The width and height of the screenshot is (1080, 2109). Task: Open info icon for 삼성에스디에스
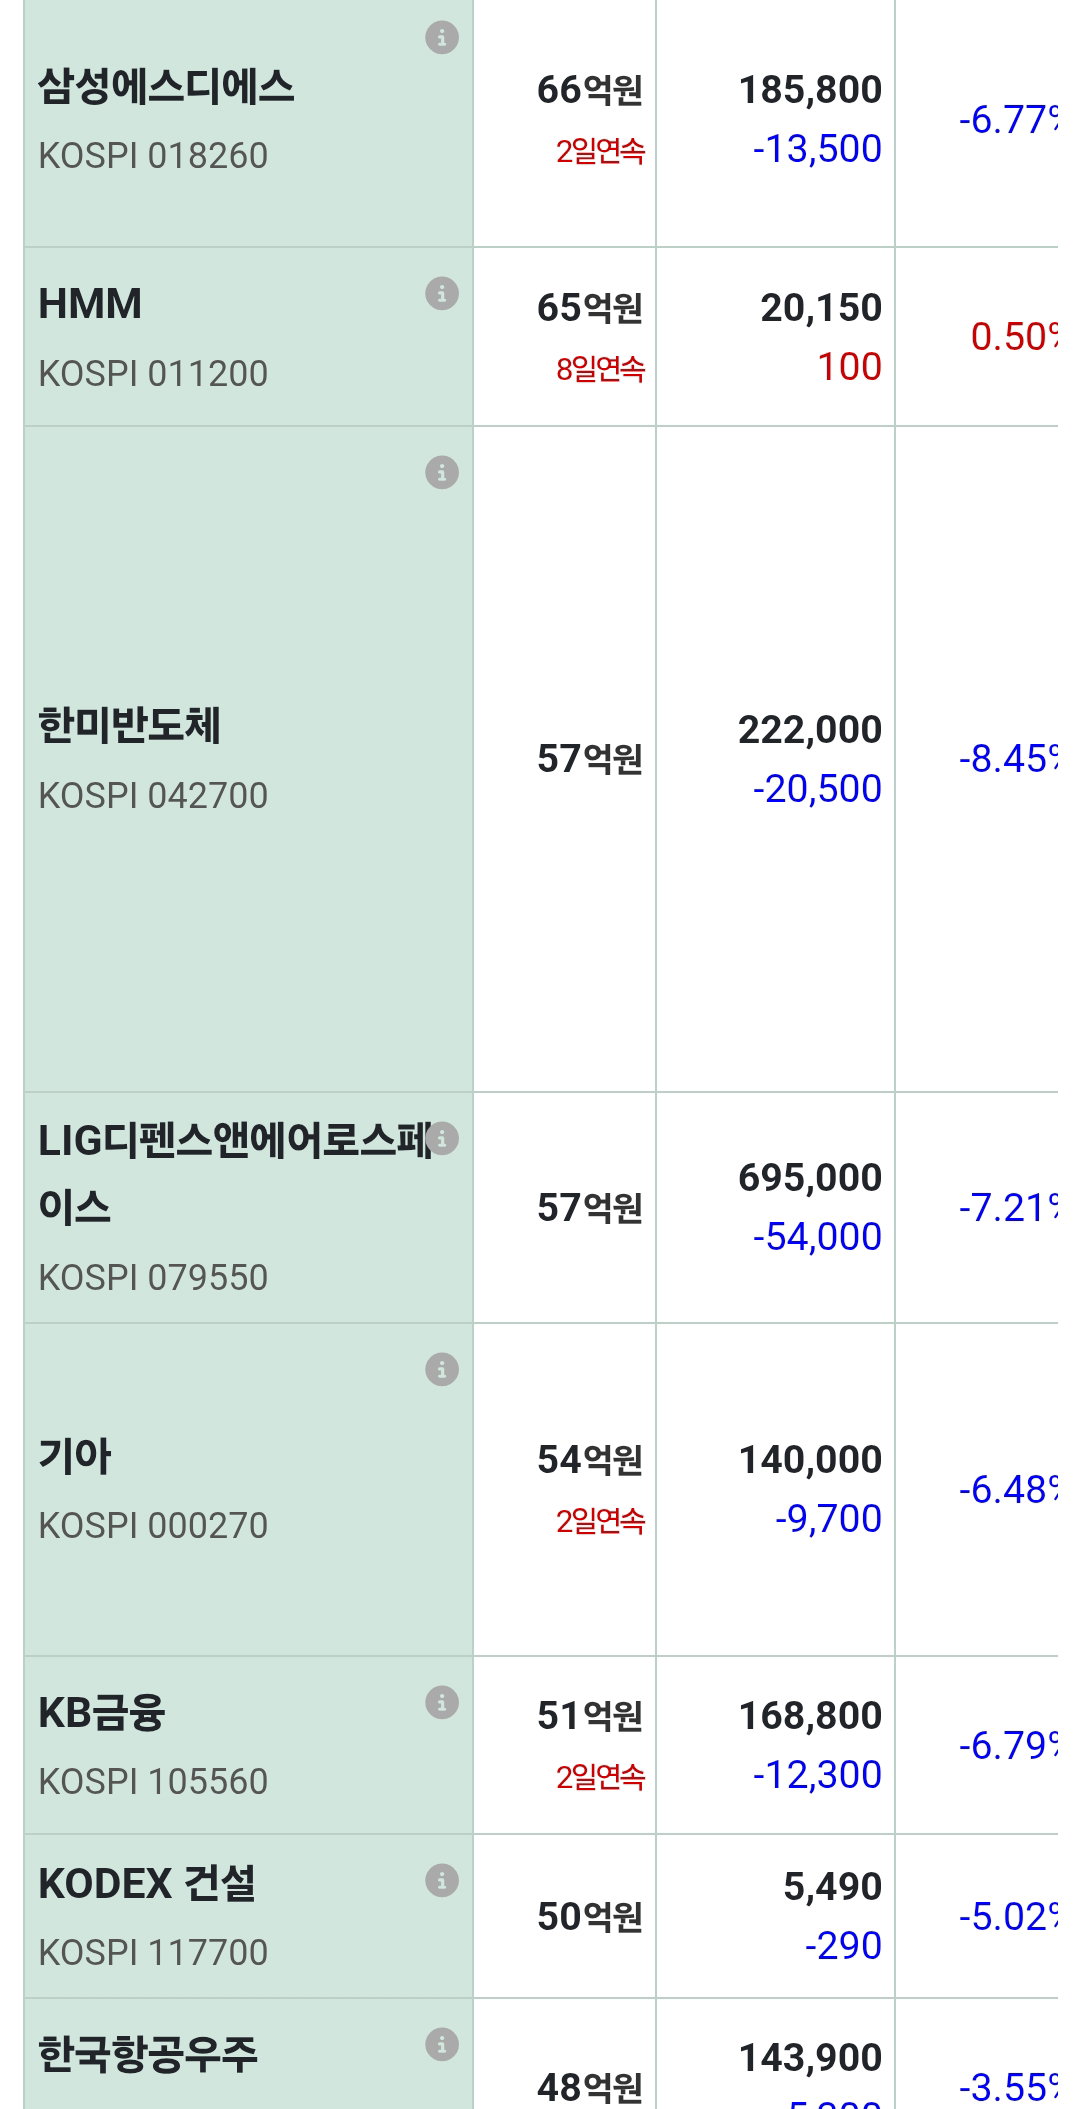[442, 37]
